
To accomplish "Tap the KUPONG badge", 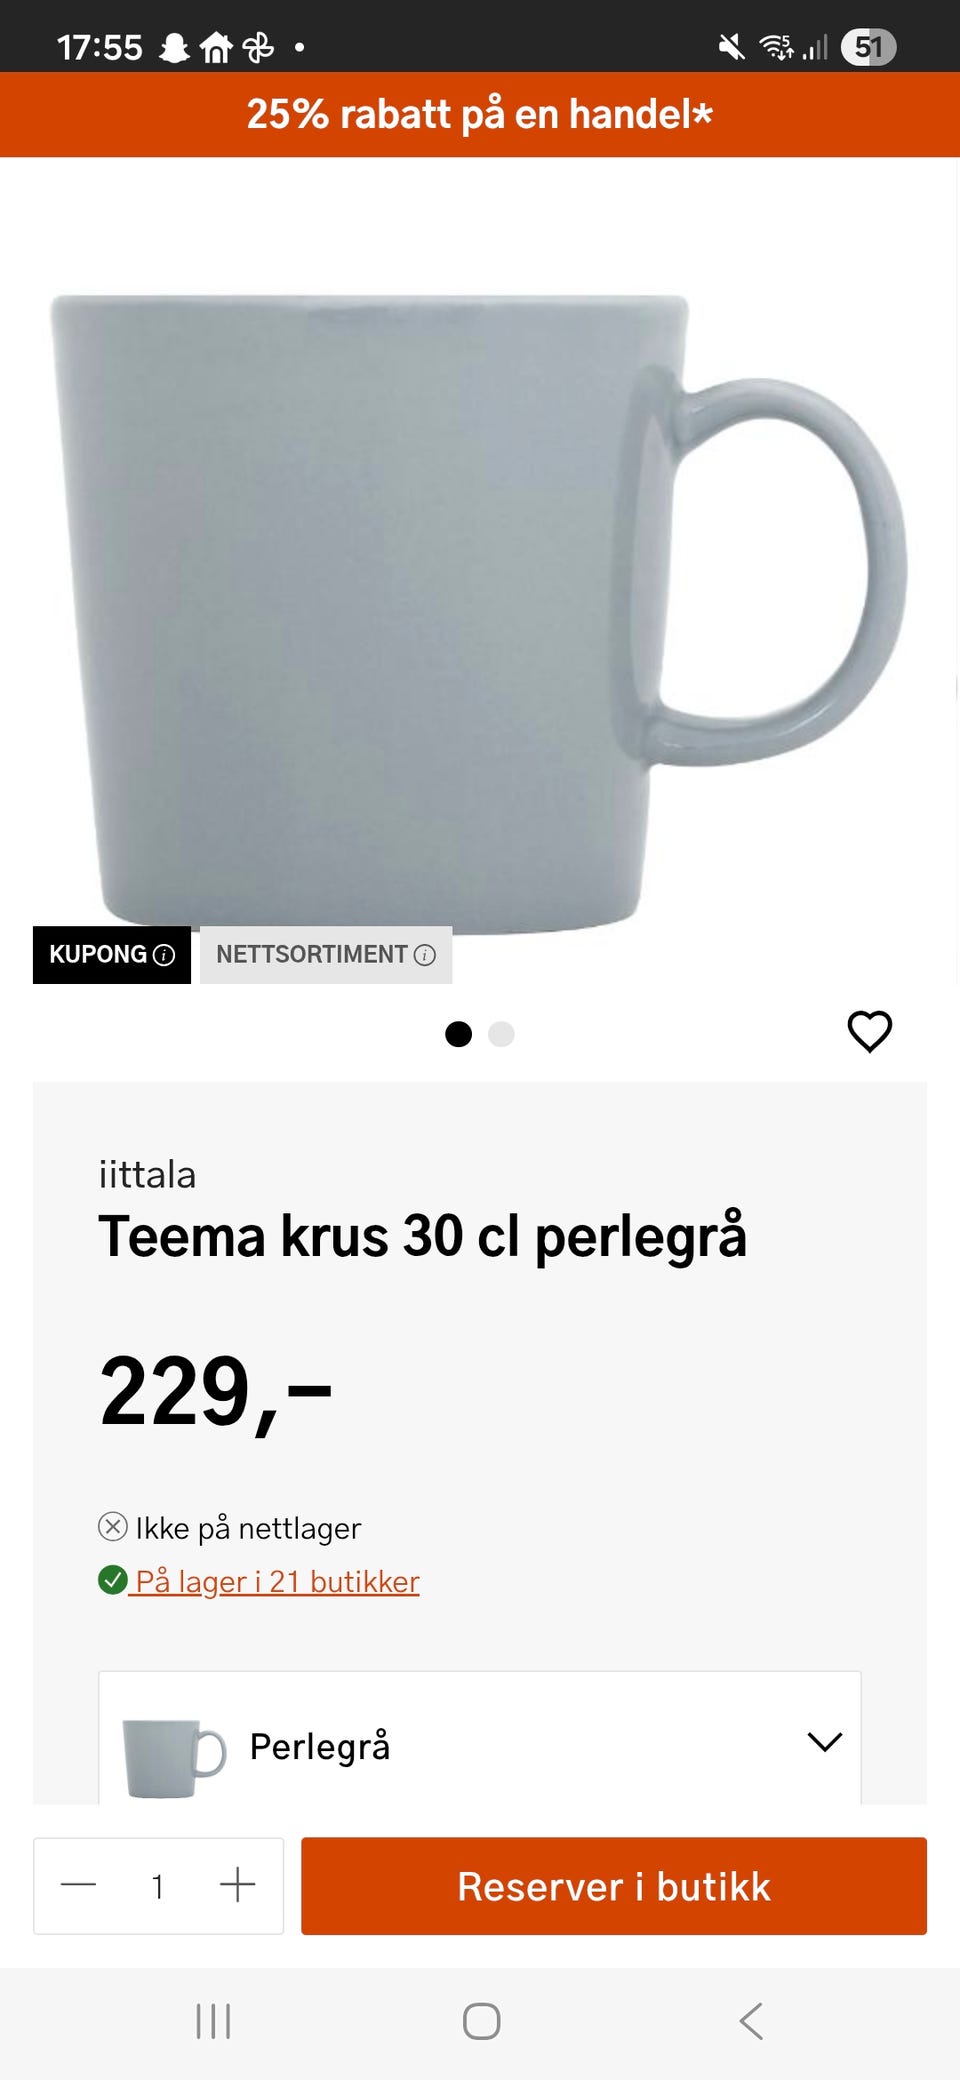I will (x=112, y=955).
